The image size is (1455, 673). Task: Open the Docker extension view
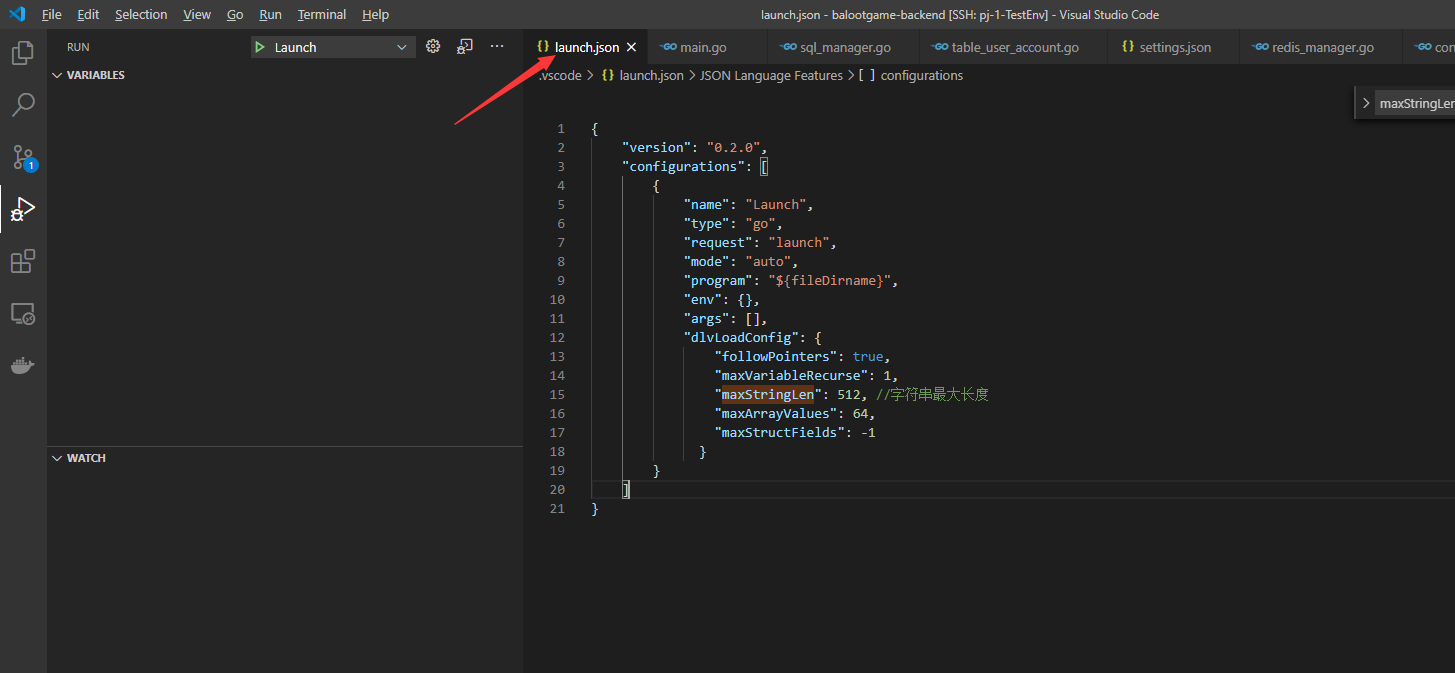click(22, 365)
